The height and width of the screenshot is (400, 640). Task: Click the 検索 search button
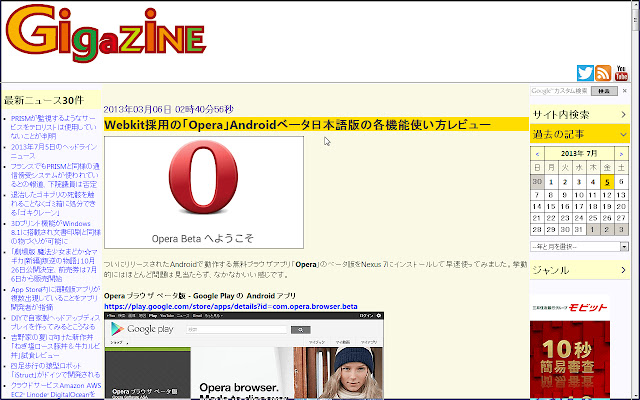click(x=599, y=91)
